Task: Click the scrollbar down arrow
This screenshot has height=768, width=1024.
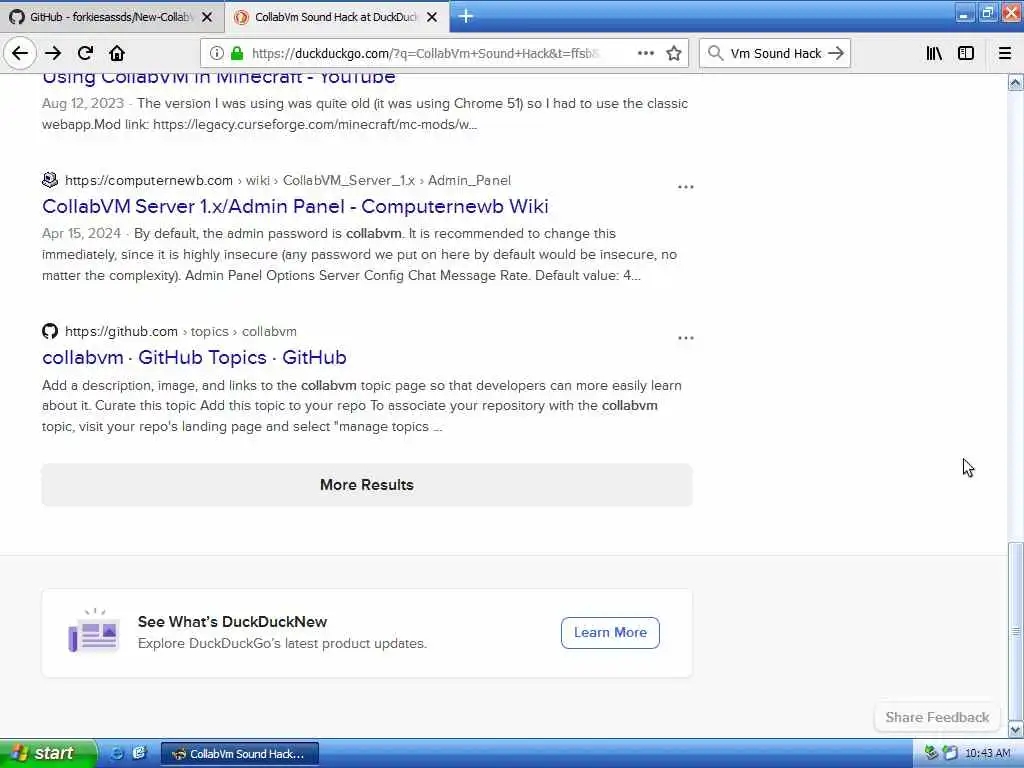Action: point(1015,729)
